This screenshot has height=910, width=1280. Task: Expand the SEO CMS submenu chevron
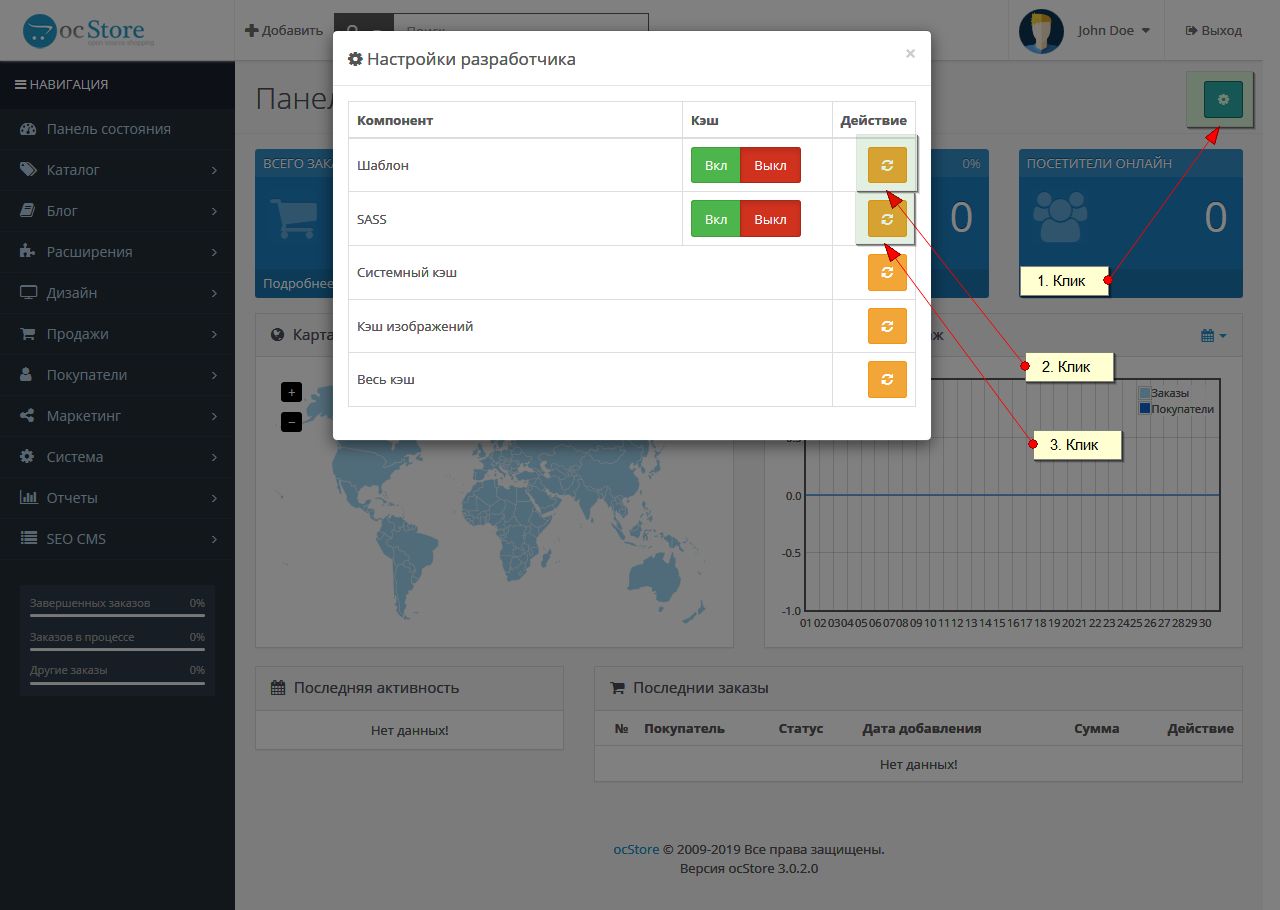[x=214, y=539]
